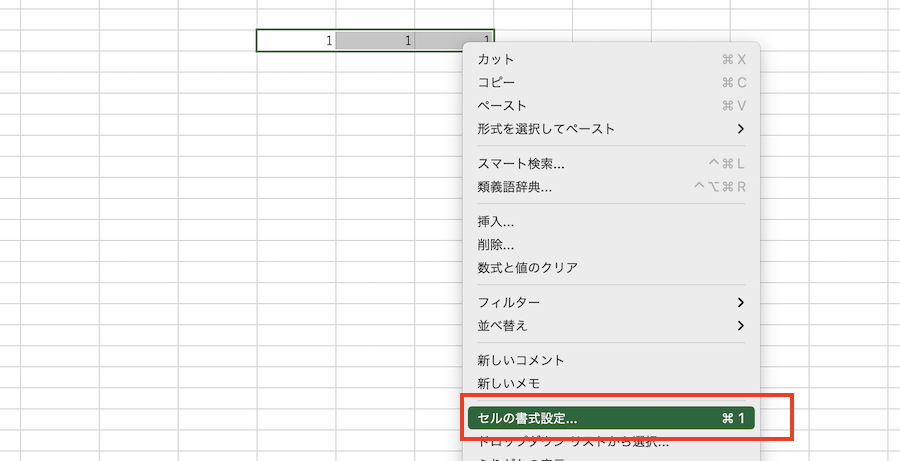Screen dimensions: 900x461
Task: Click the empty cell directly left of the selection
Action: (x=217, y=40)
